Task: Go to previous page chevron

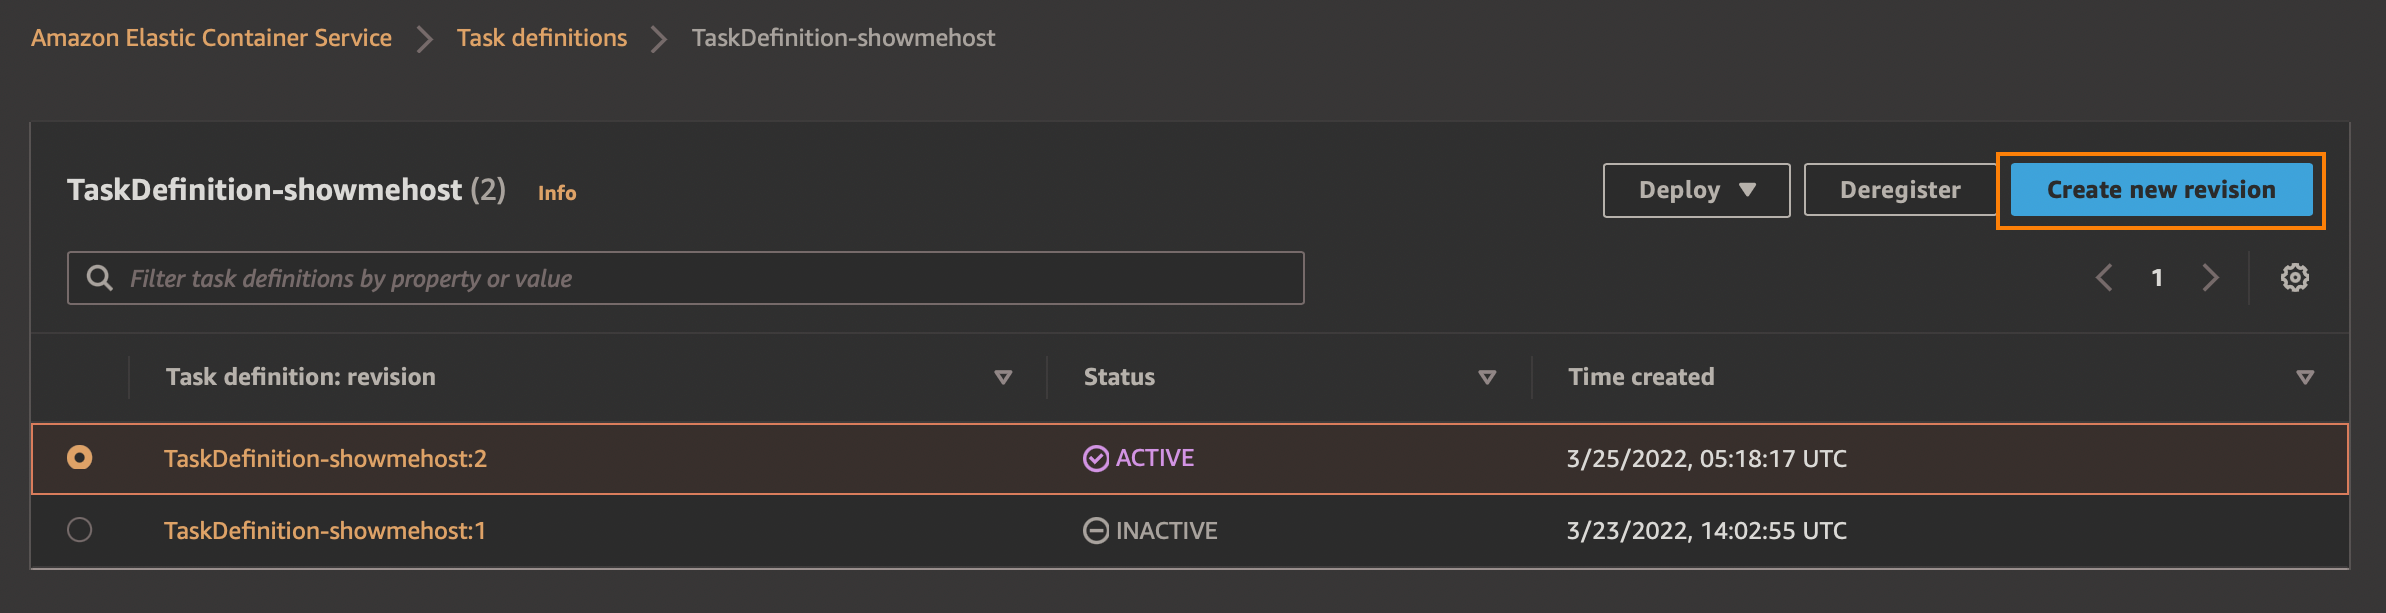Action: click(x=2104, y=278)
